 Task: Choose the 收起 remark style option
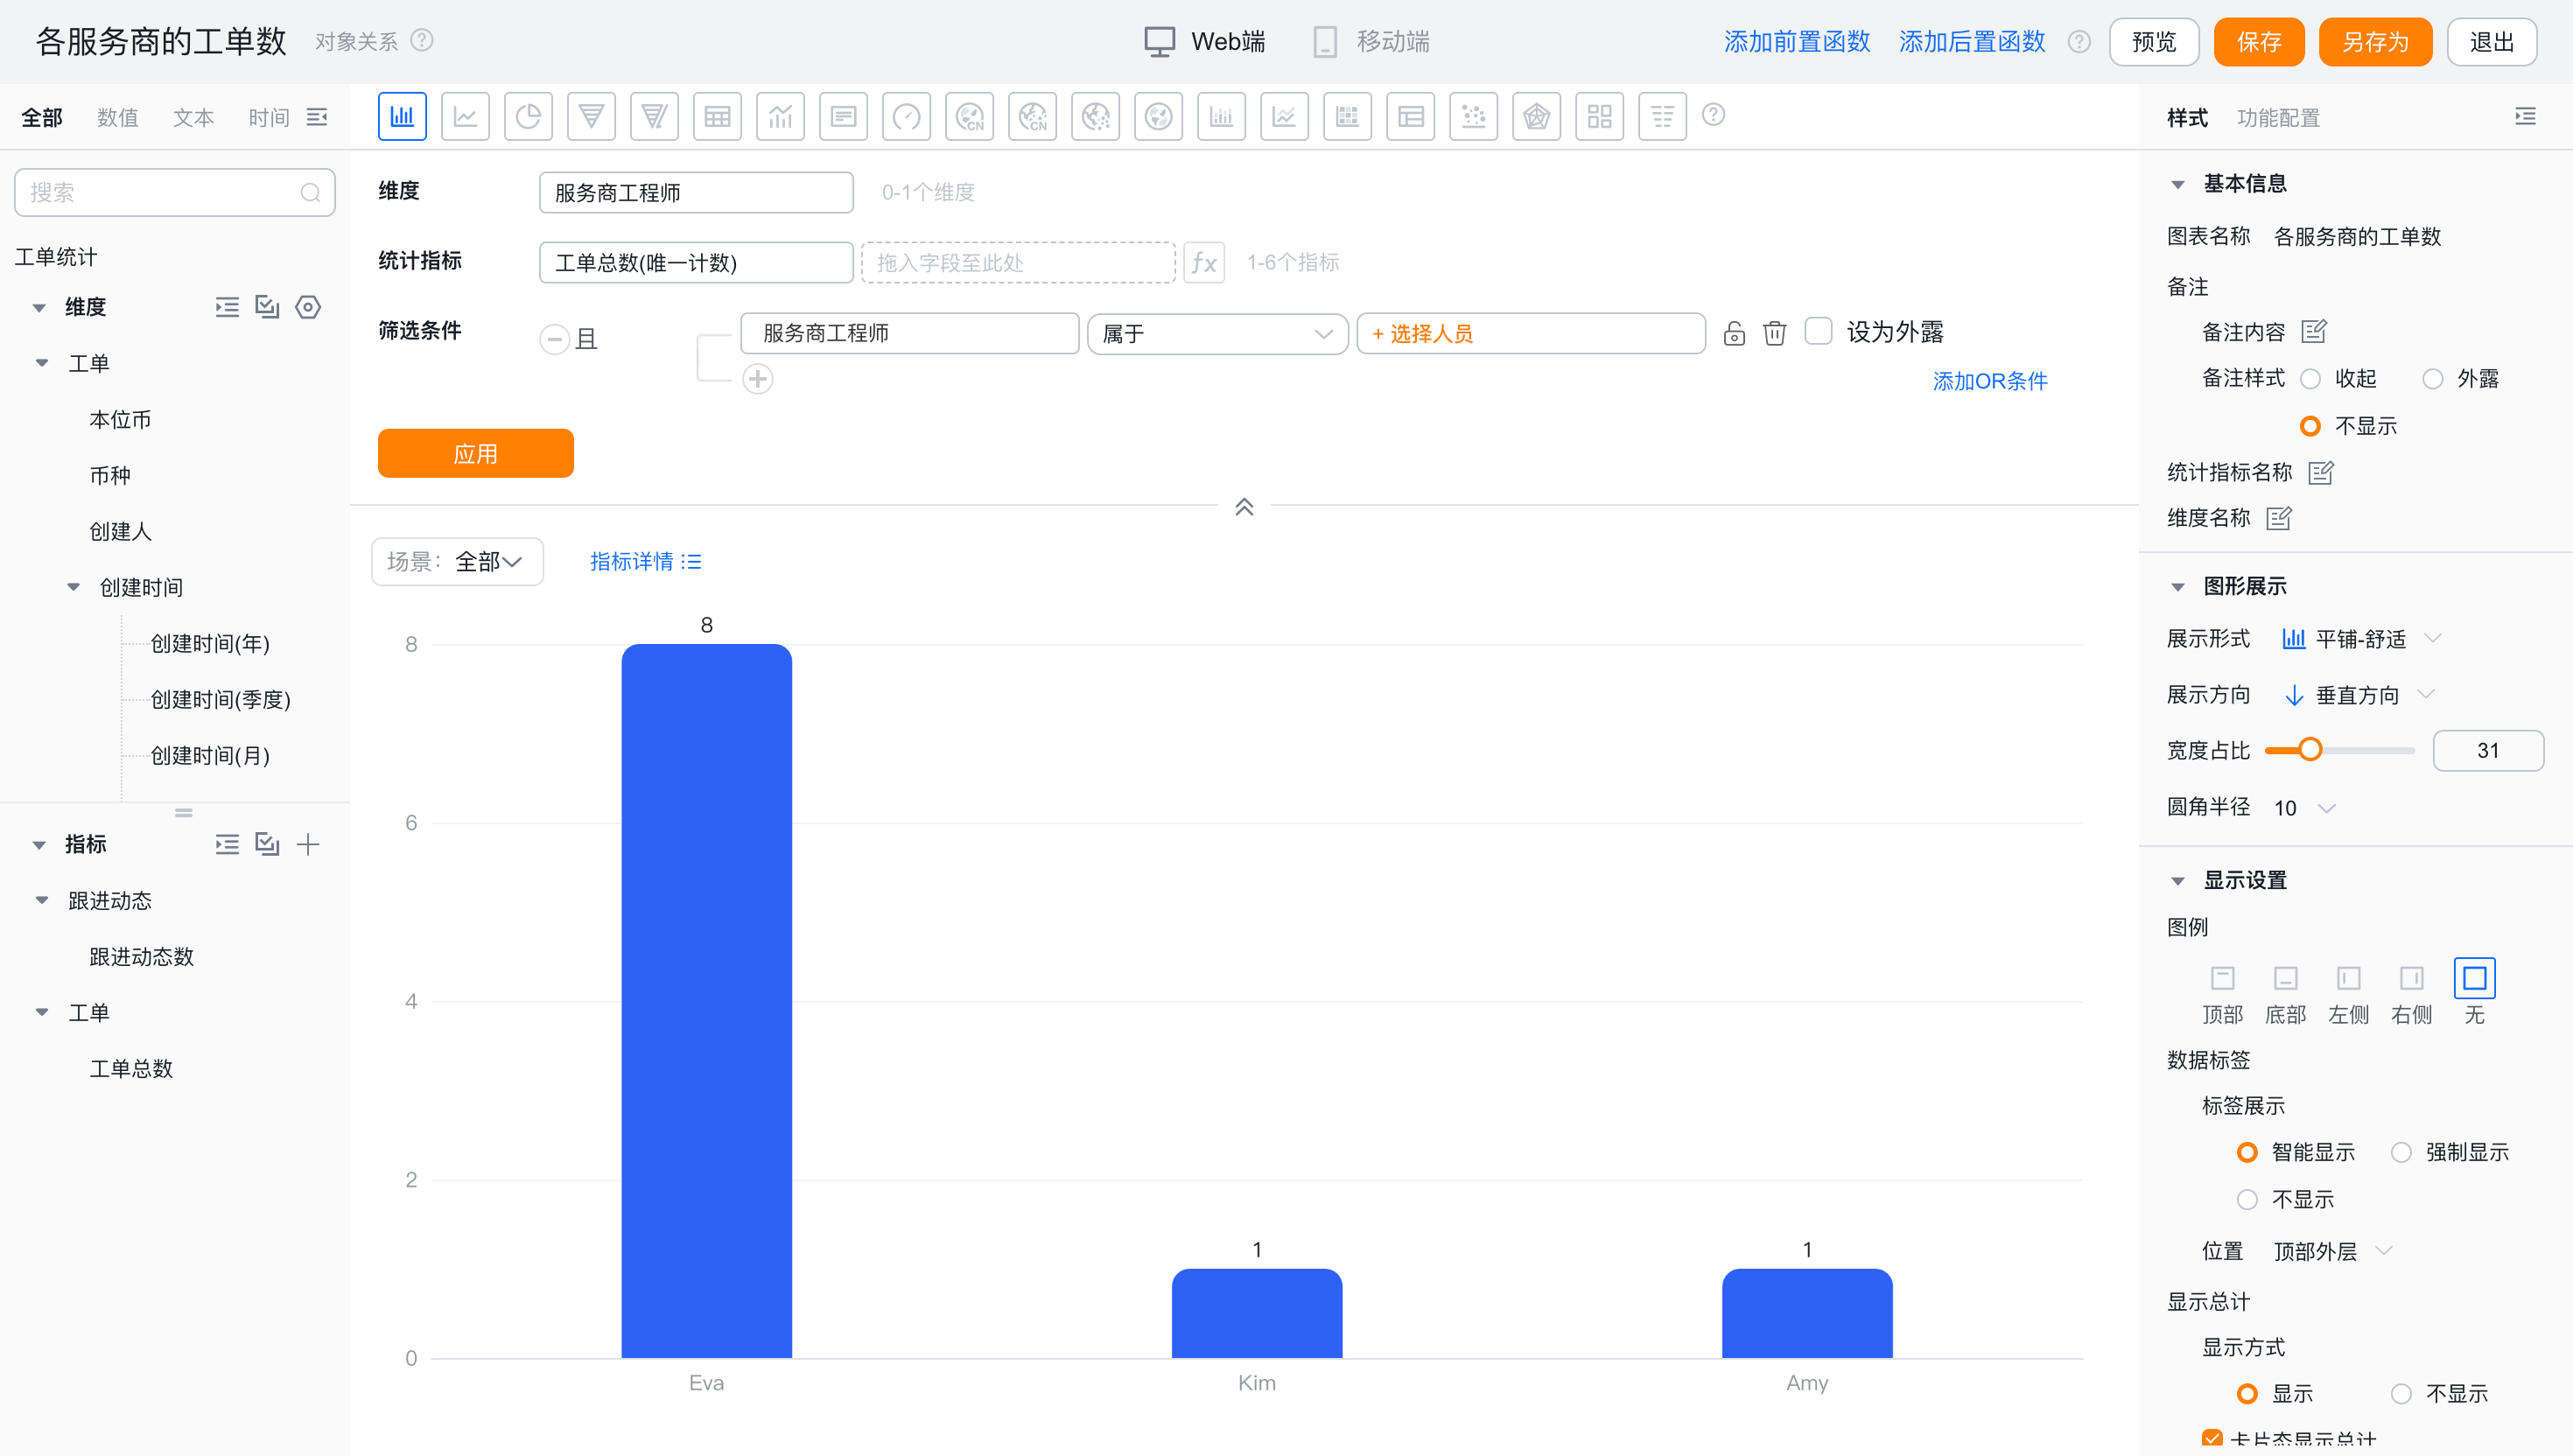click(x=2310, y=379)
